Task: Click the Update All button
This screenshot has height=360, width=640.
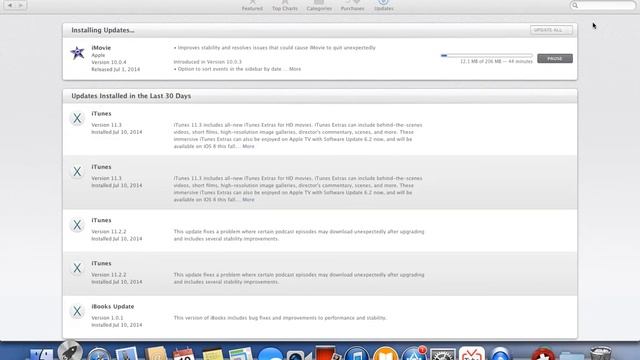Action: [x=551, y=30]
